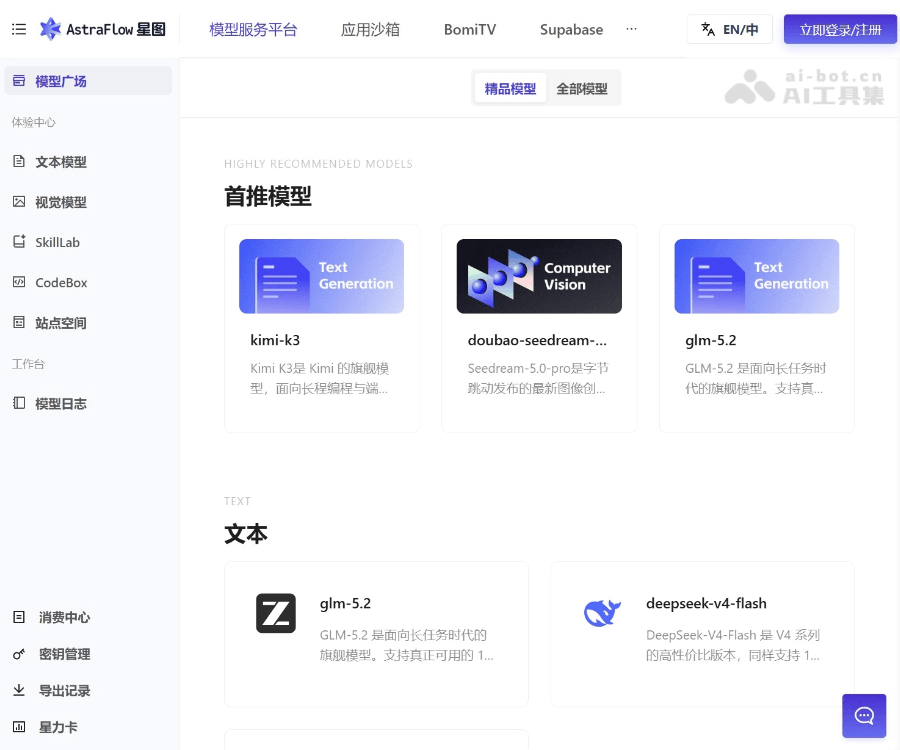Open the deepseek-v4-flash model name
This screenshot has height=750, width=900.
(706, 604)
